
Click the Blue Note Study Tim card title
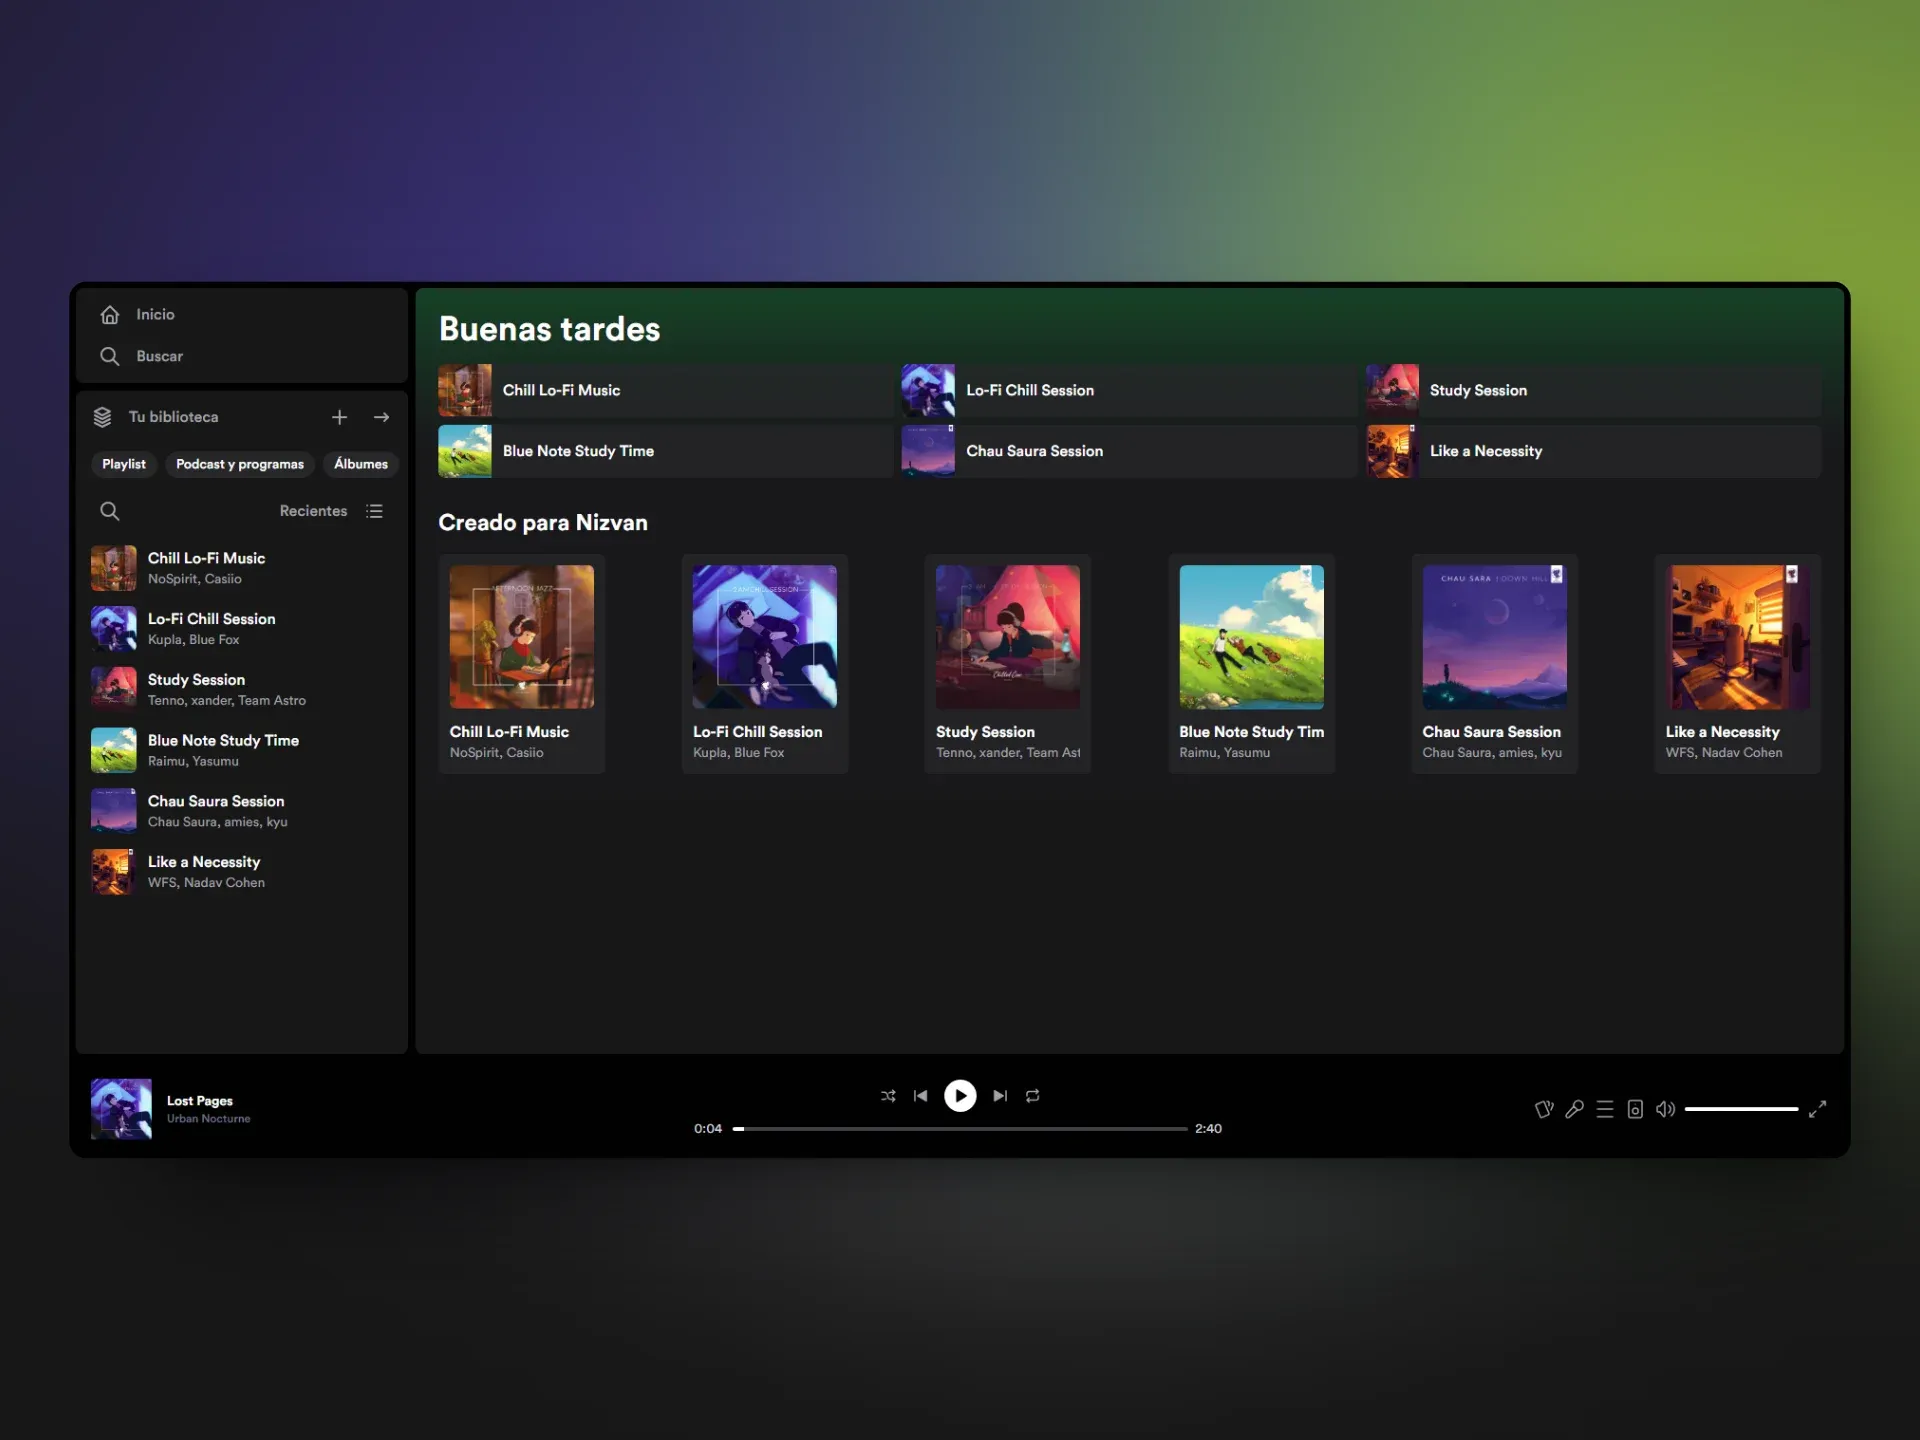[x=1251, y=732]
